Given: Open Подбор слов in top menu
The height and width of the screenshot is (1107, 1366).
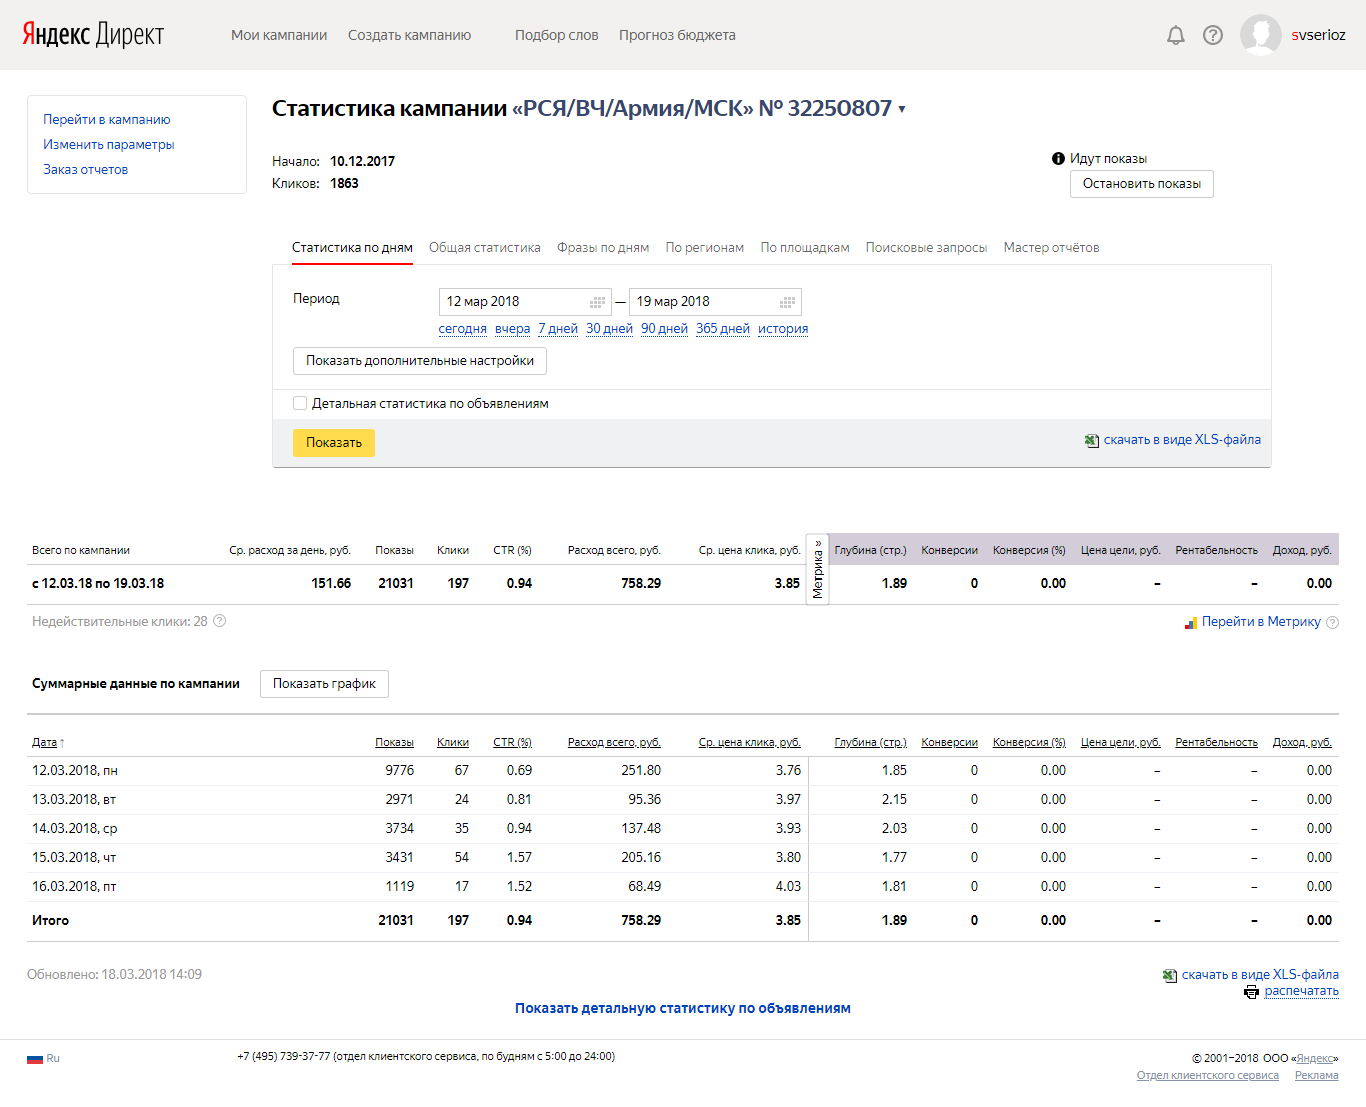Looking at the screenshot, I should [x=557, y=35].
